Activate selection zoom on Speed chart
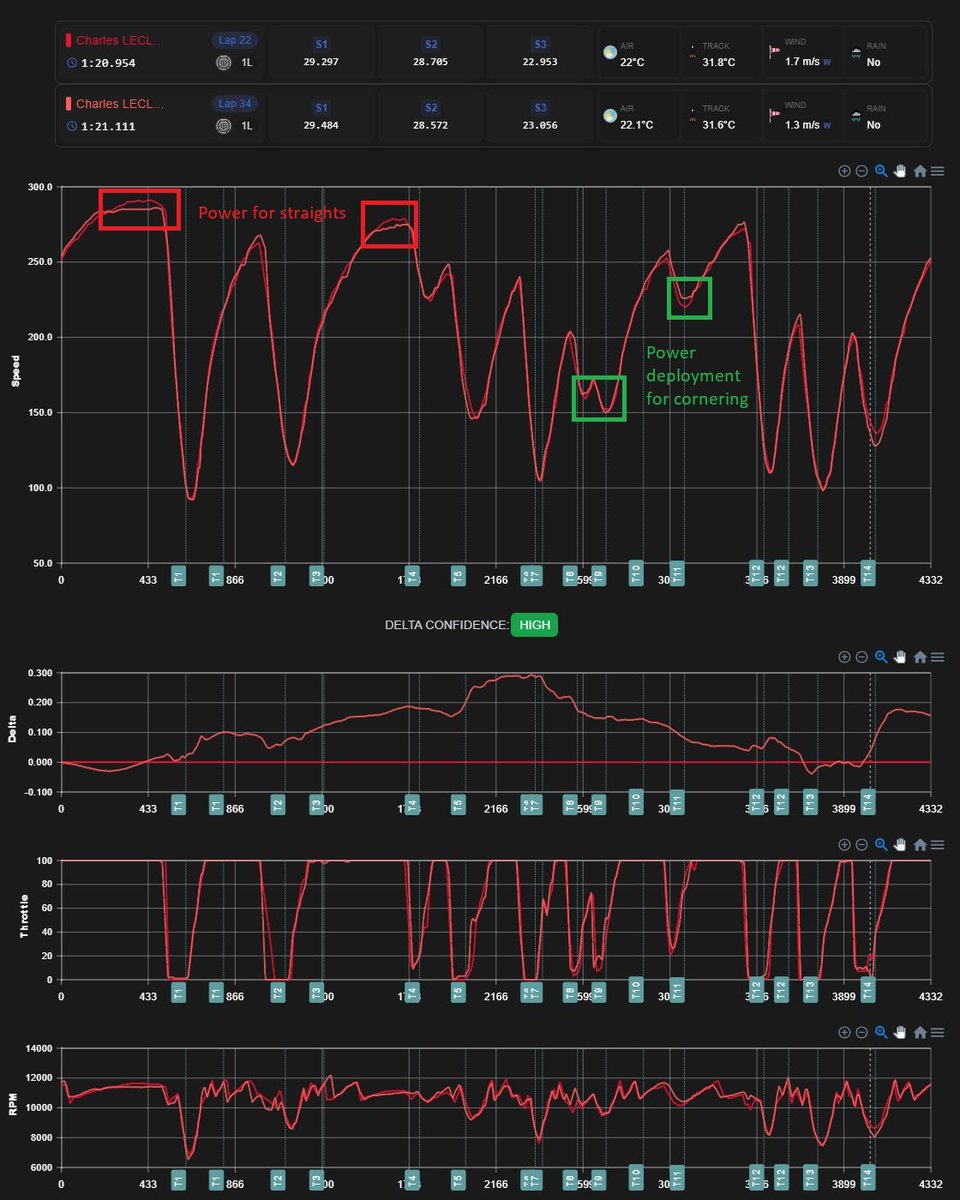Screen dimensions: 960x1200 click(881, 171)
